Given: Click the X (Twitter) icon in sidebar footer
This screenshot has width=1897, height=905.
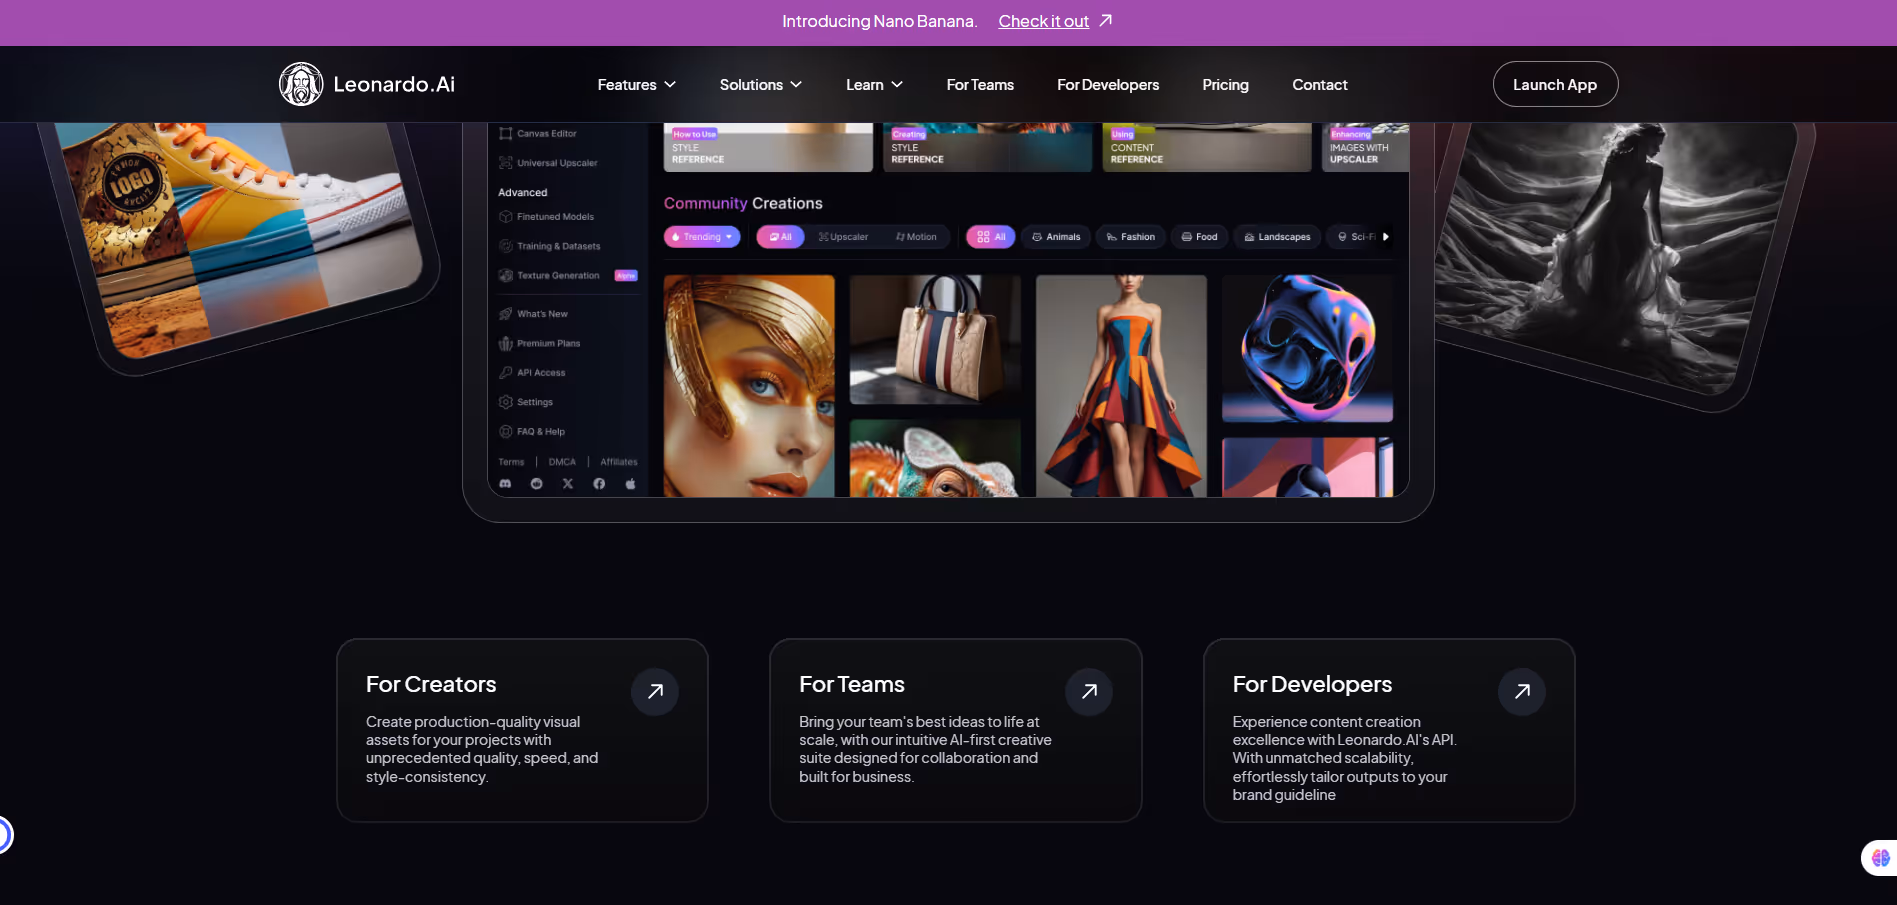Looking at the screenshot, I should pos(568,483).
